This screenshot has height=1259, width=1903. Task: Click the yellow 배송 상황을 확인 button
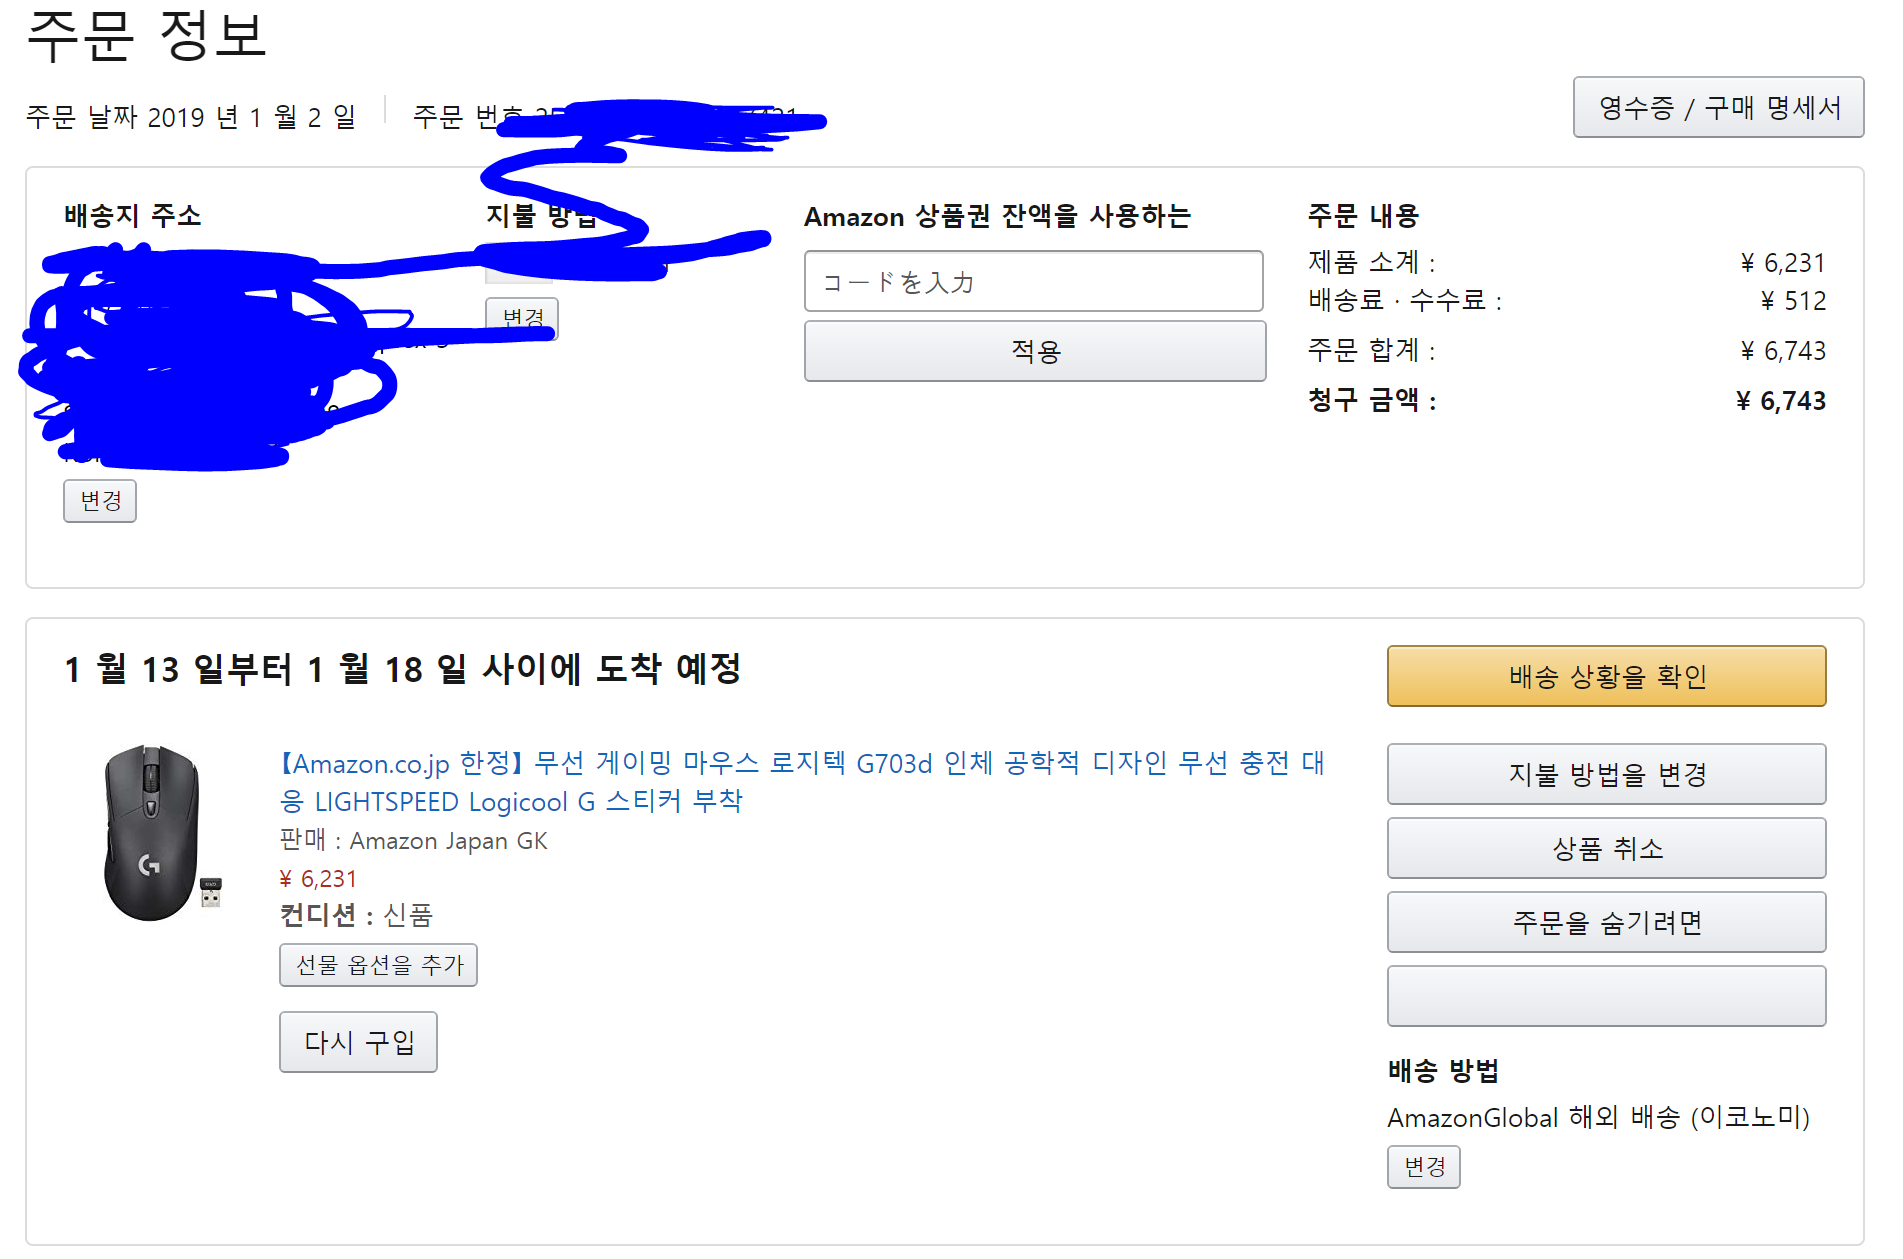(x=1605, y=676)
